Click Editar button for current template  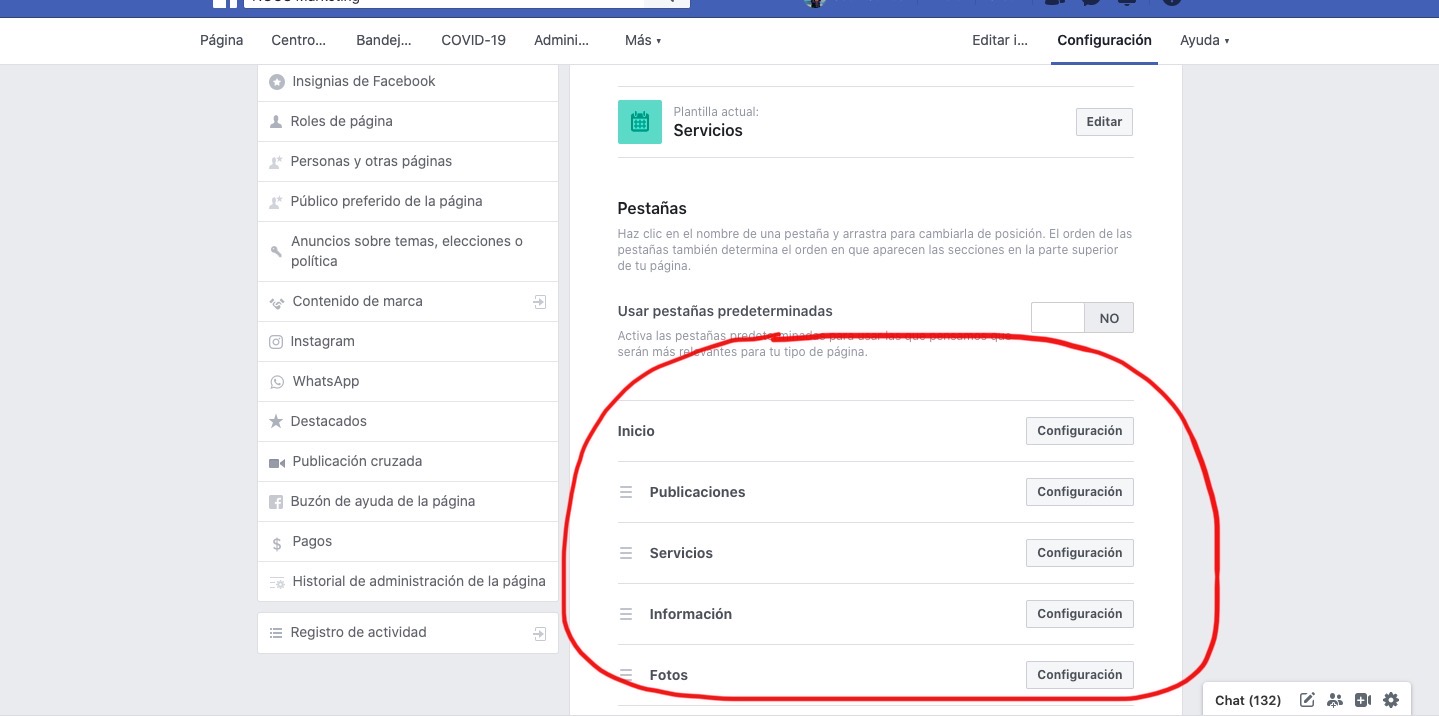[1104, 122]
